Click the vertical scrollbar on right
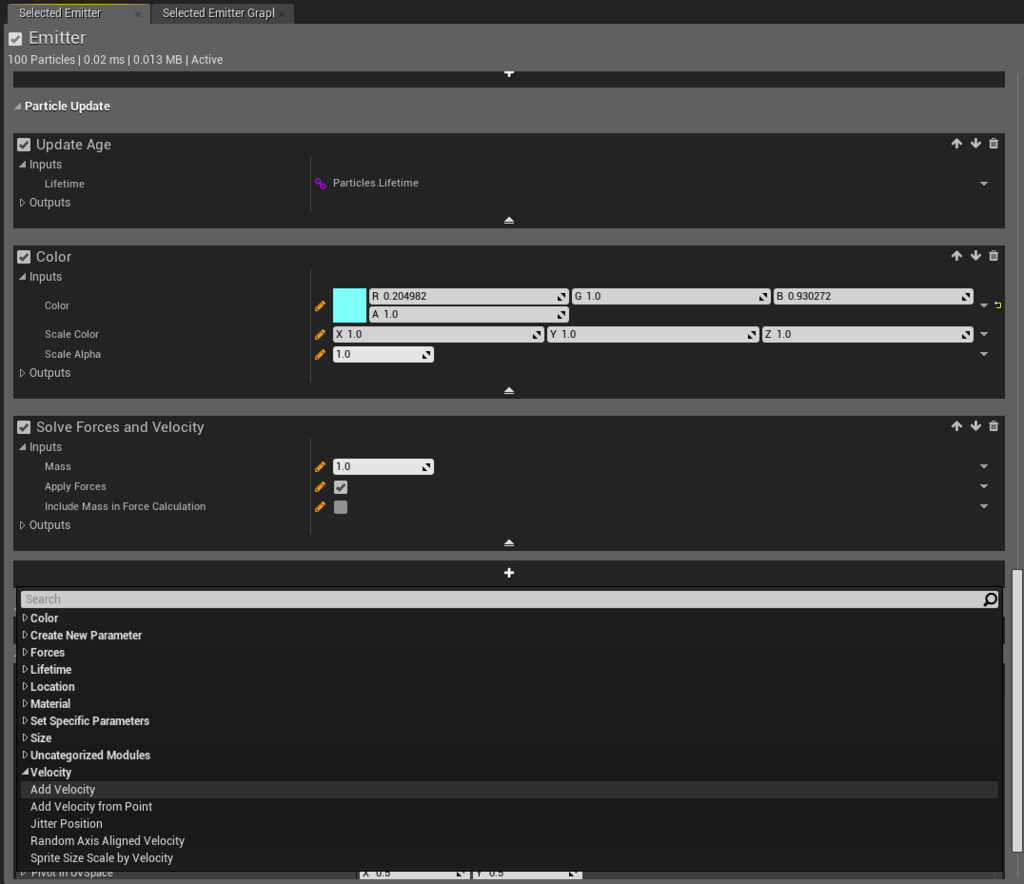This screenshot has width=1024, height=884. point(1017,710)
